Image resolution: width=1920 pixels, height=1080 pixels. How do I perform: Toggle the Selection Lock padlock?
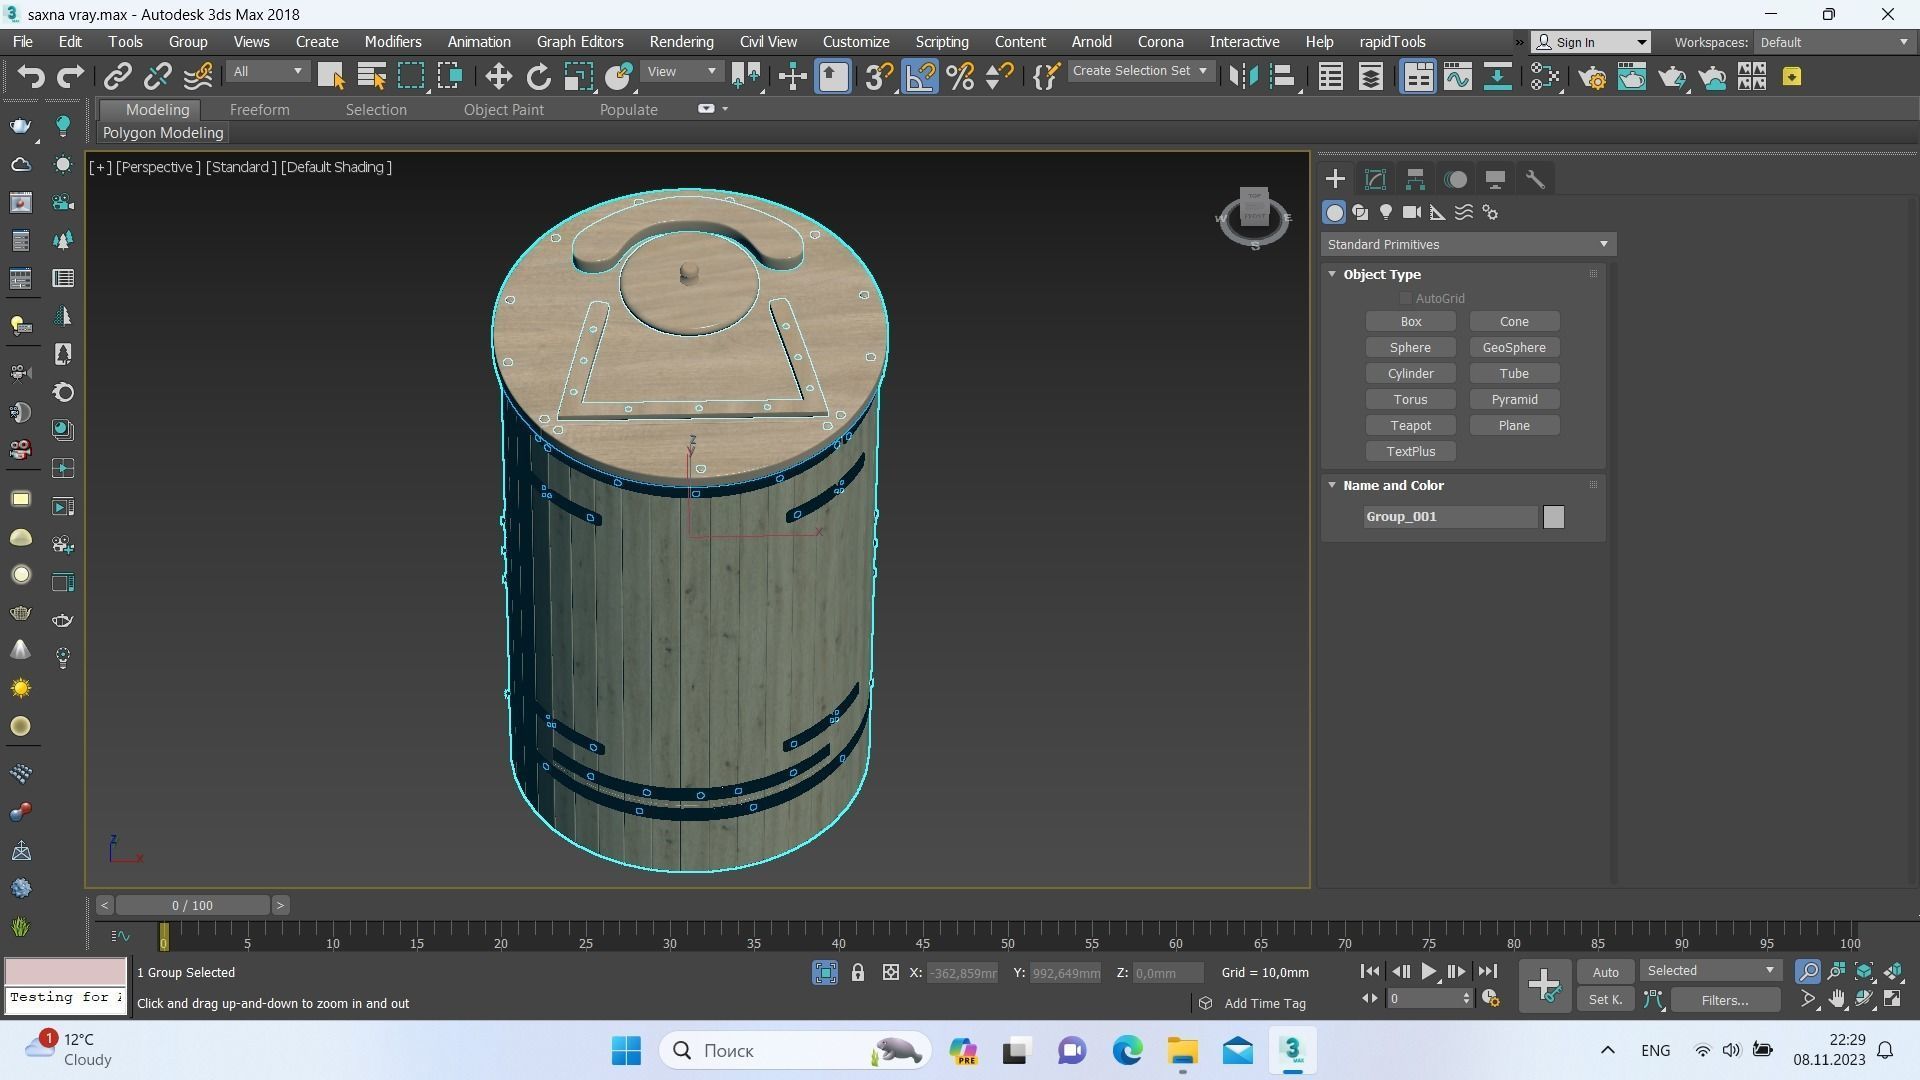click(858, 972)
